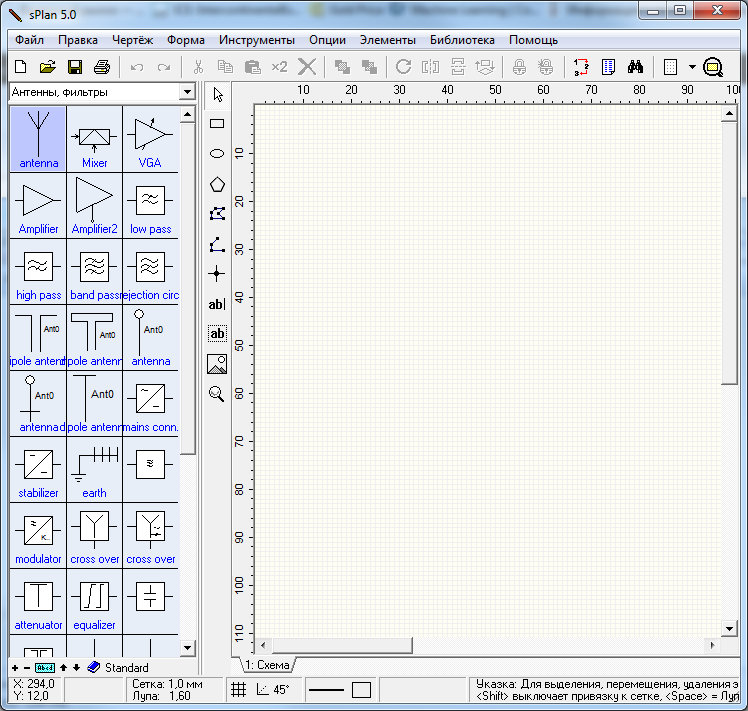Select the Amplifier symbol in library
Screen dimensions: 748x711
coord(38,206)
